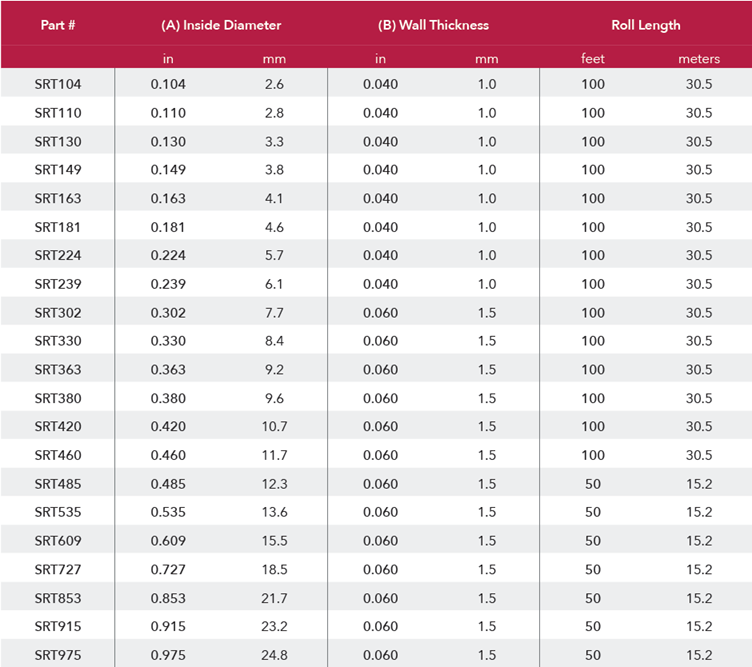The height and width of the screenshot is (667, 752).
Task: Click the SRT975 part number
Action: tap(58, 655)
